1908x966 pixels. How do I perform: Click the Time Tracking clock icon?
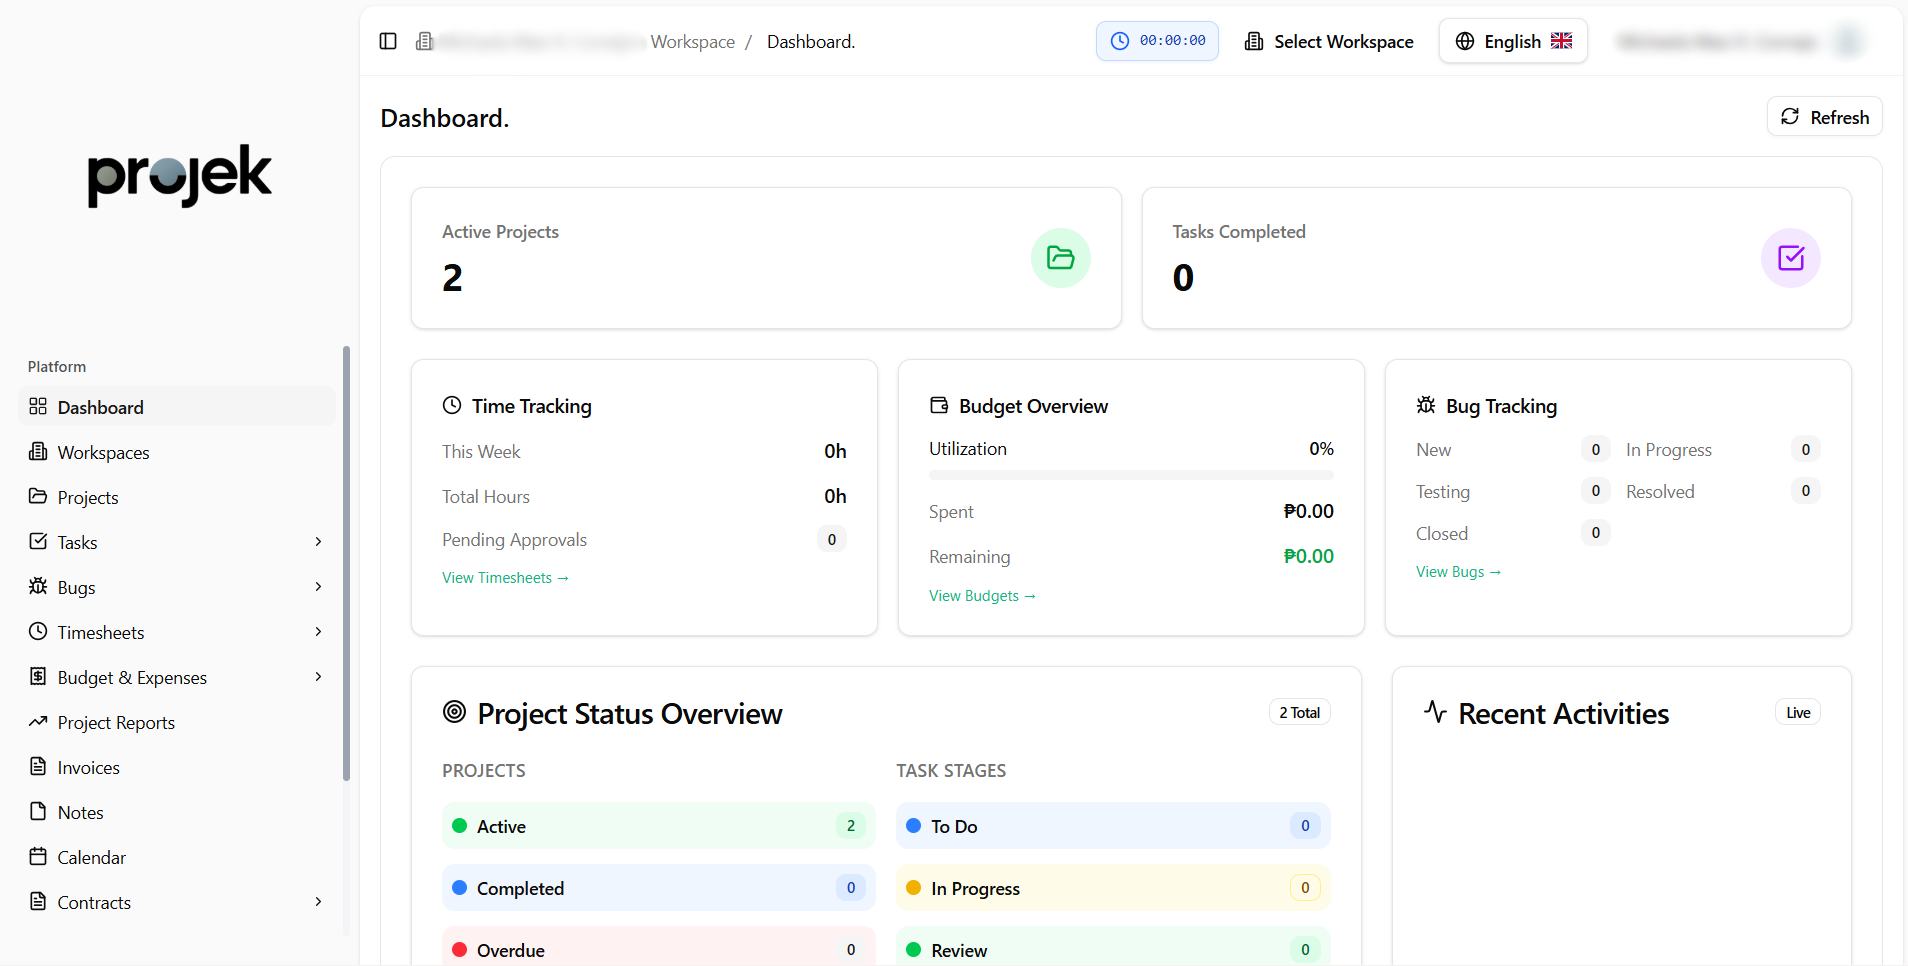pyautogui.click(x=452, y=405)
